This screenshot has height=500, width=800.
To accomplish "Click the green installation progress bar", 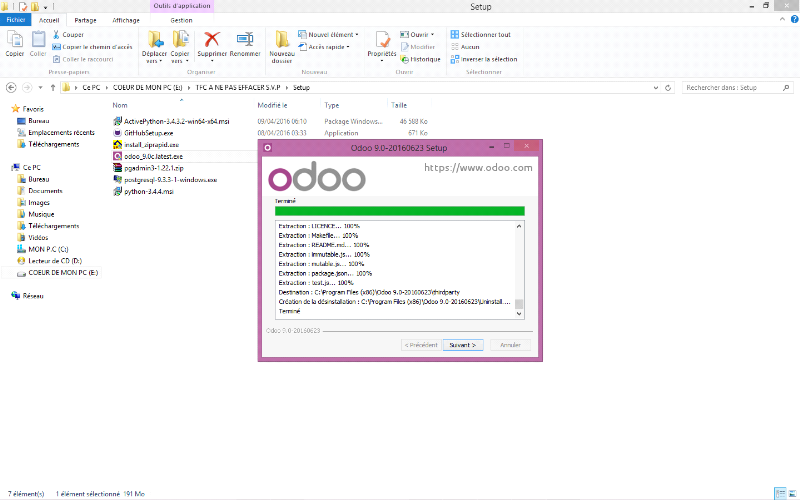I will point(399,211).
